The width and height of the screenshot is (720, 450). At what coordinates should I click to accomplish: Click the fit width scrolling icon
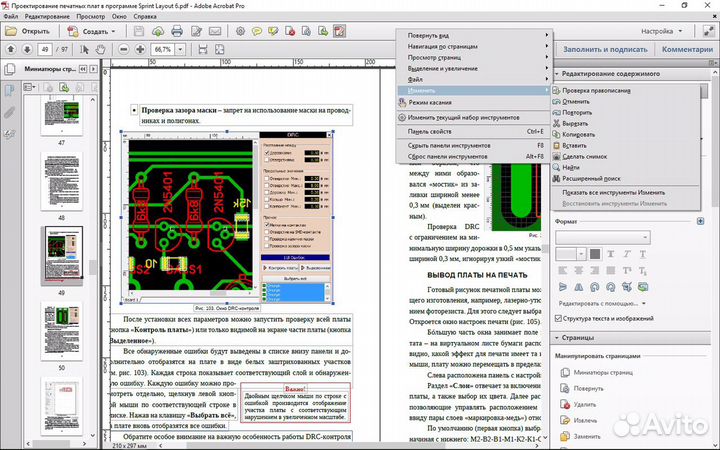coord(203,49)
